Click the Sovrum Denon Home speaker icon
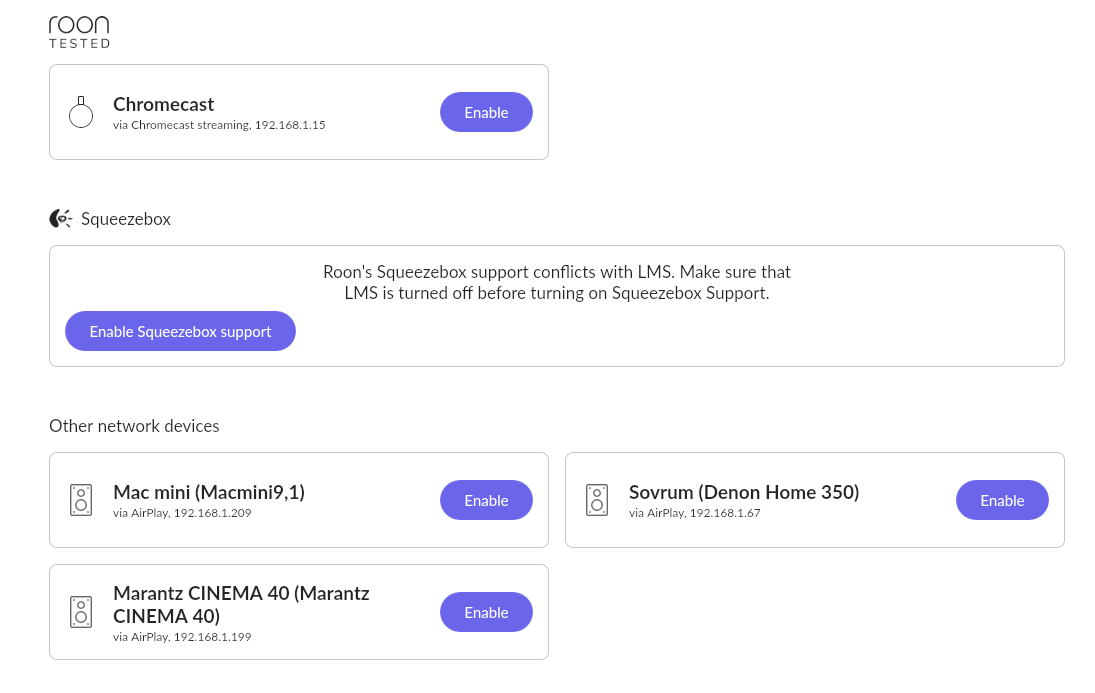The image size is (1095, 693). click(x=597, y=500)
